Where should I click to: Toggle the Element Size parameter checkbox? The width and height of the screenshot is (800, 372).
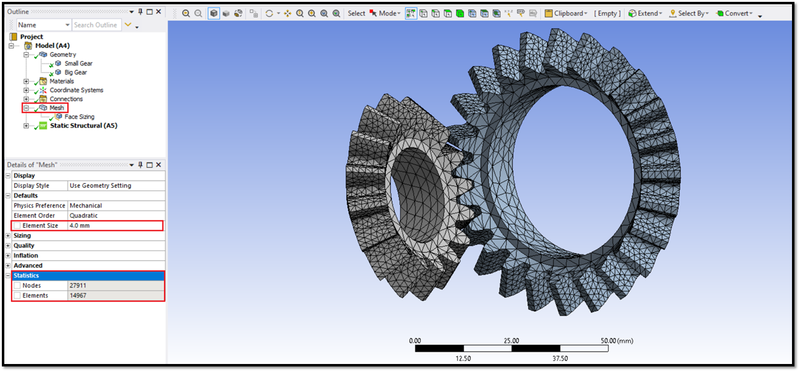pos(17,226)
